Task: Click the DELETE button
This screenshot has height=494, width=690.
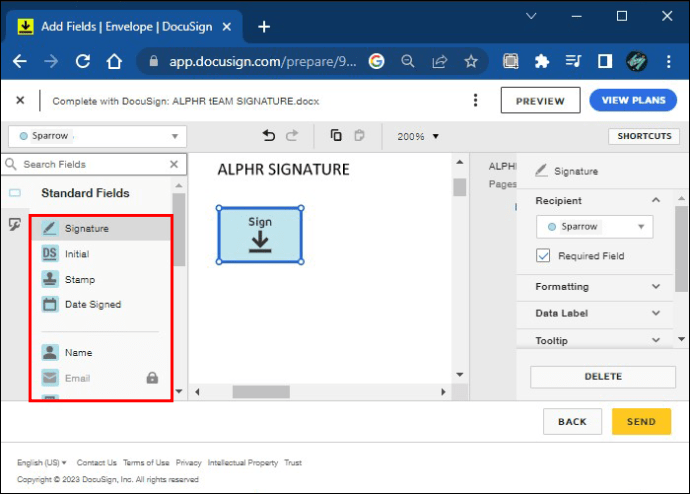Action: pyautogui.click(x=603, y=377)
